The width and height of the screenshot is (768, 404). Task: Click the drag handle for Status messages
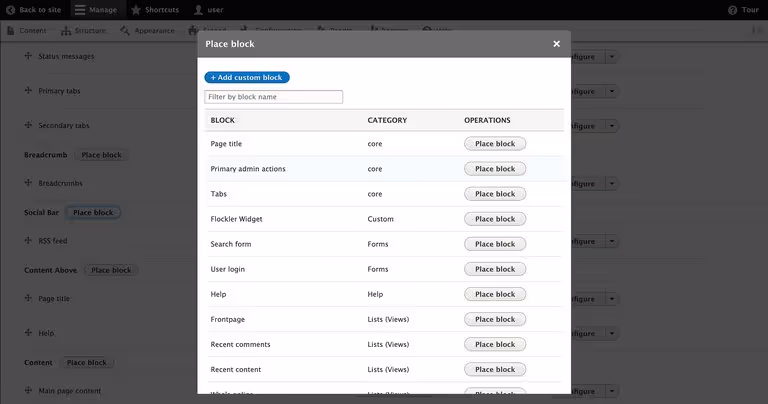coord(28,56)
